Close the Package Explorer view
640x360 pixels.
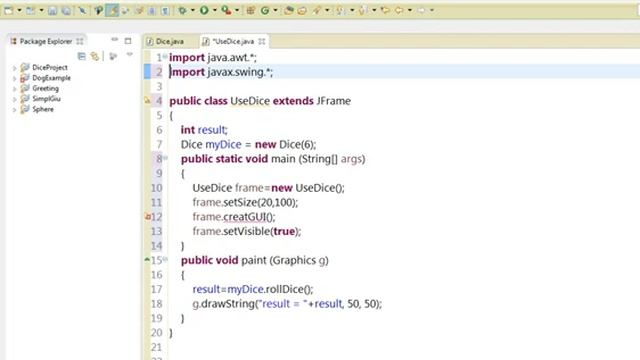tap(80, 41)
